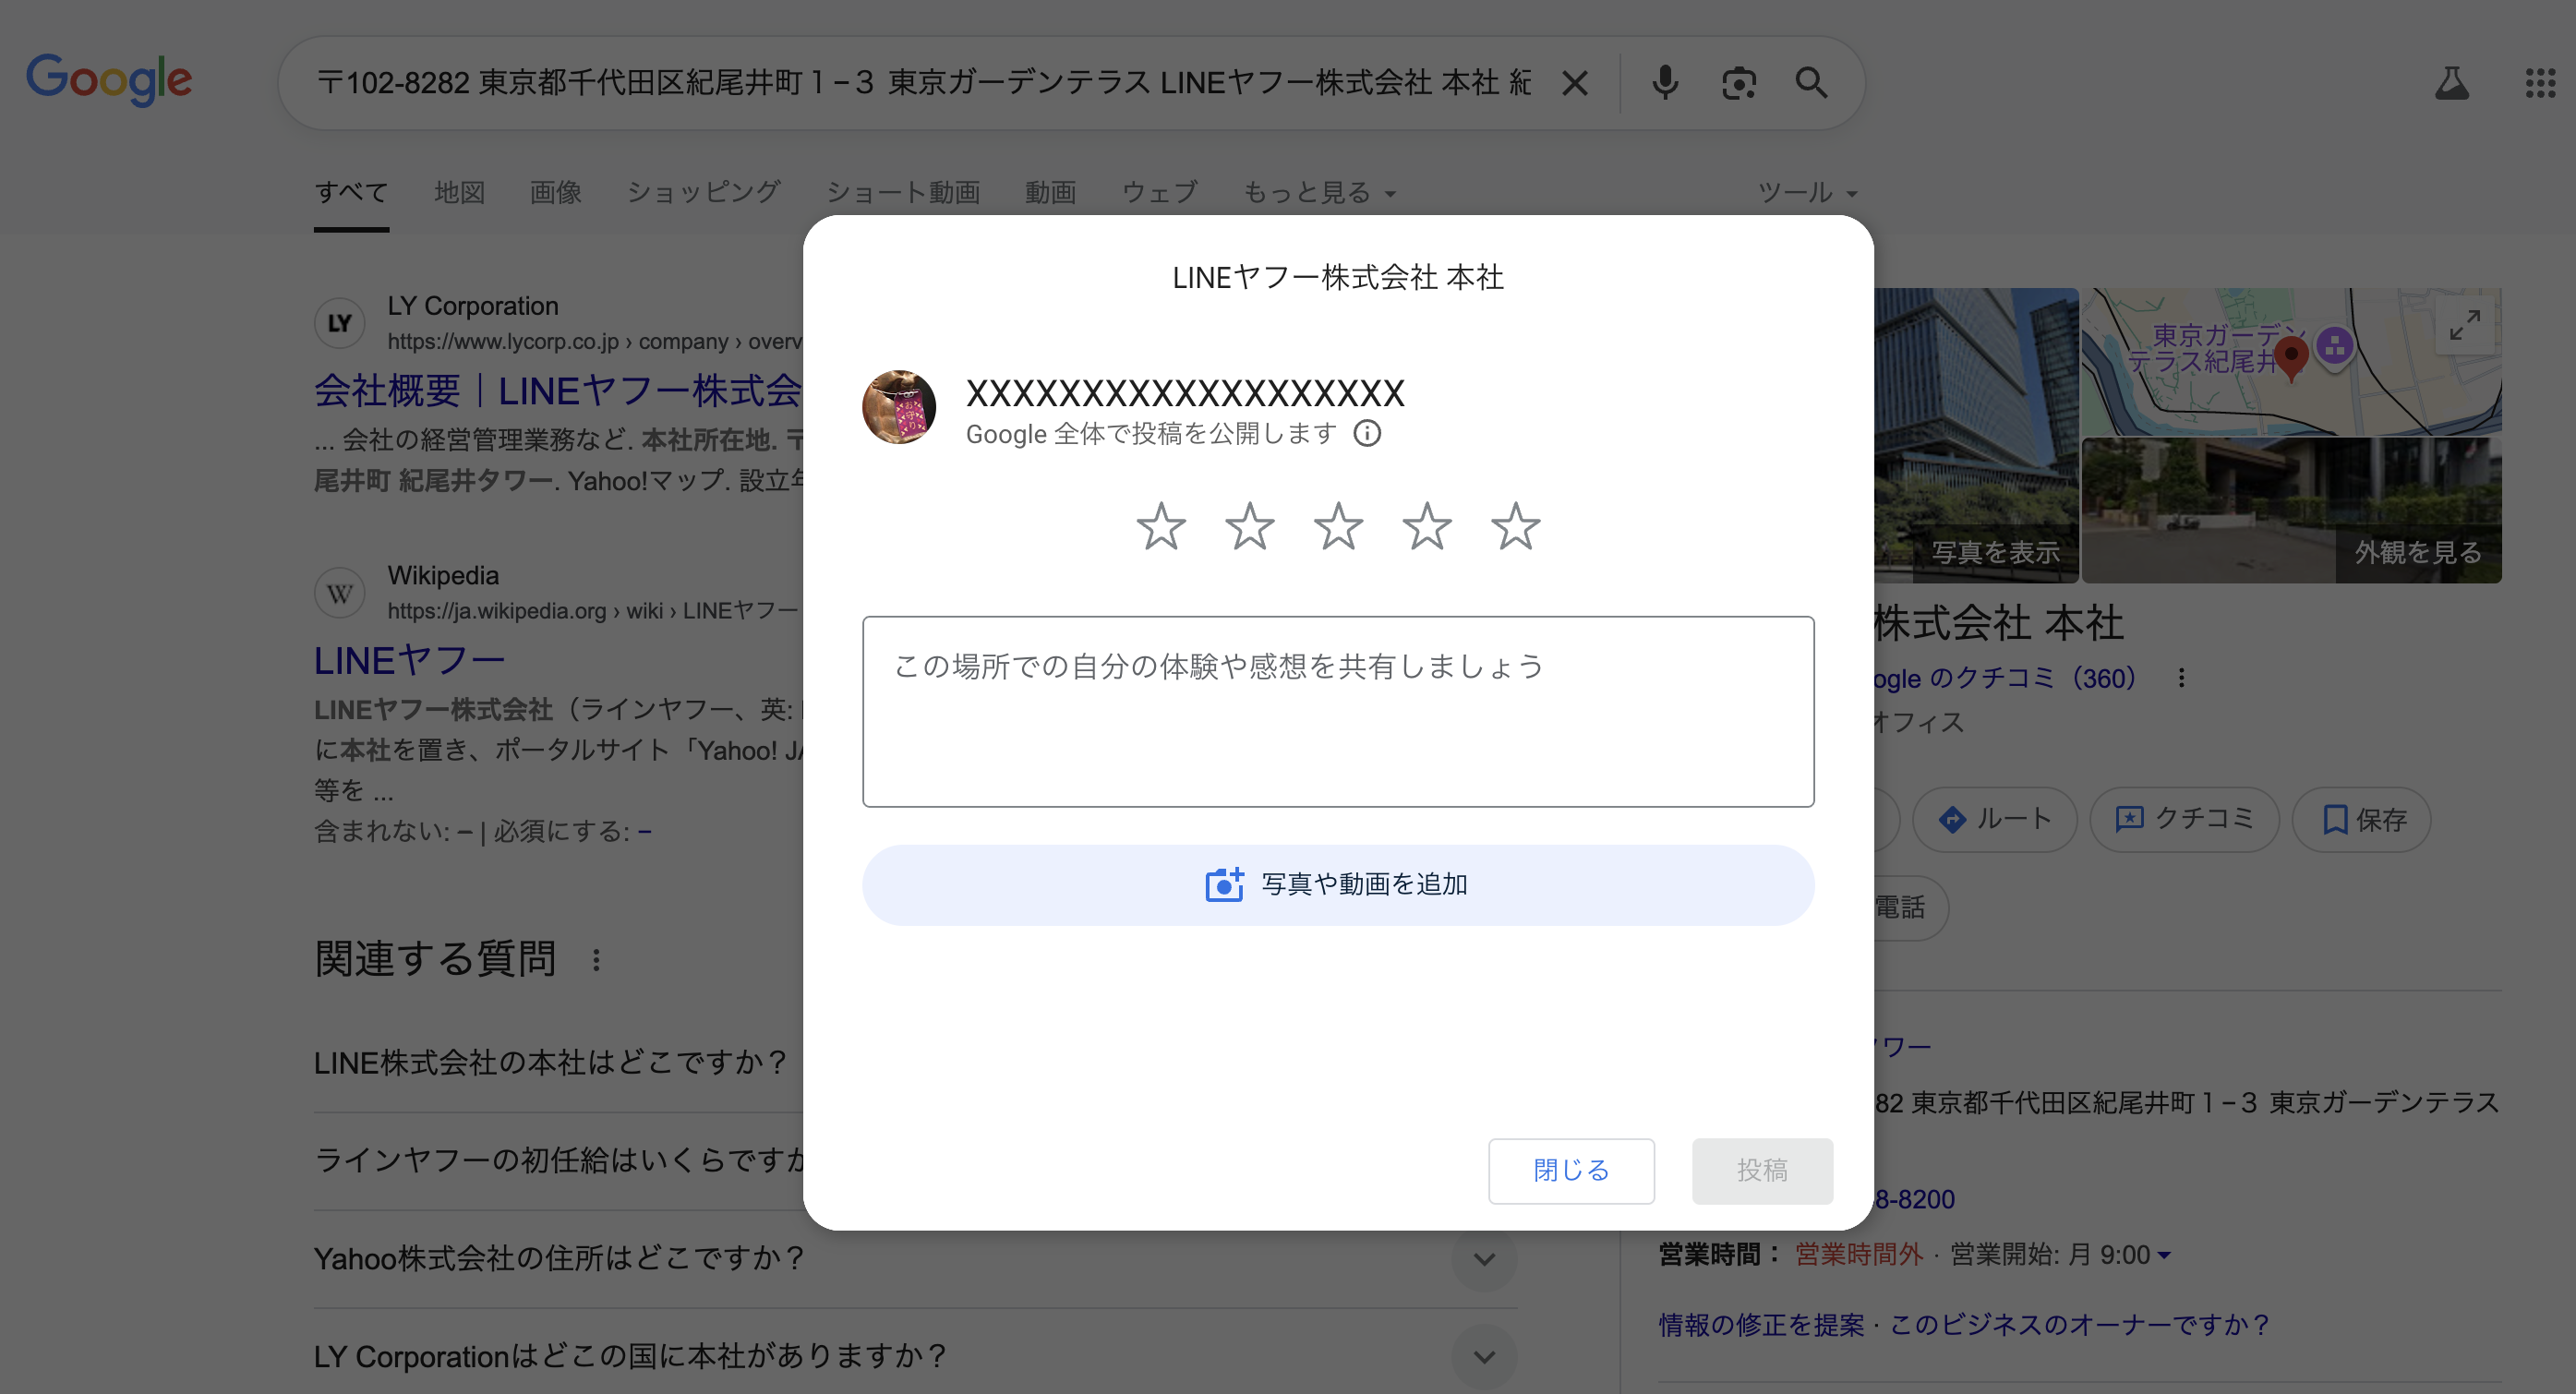Expand the map with the fullscreen arrows icon
The height and width of the screenshot is (1394, 2576).
[x=2464, y=325]
